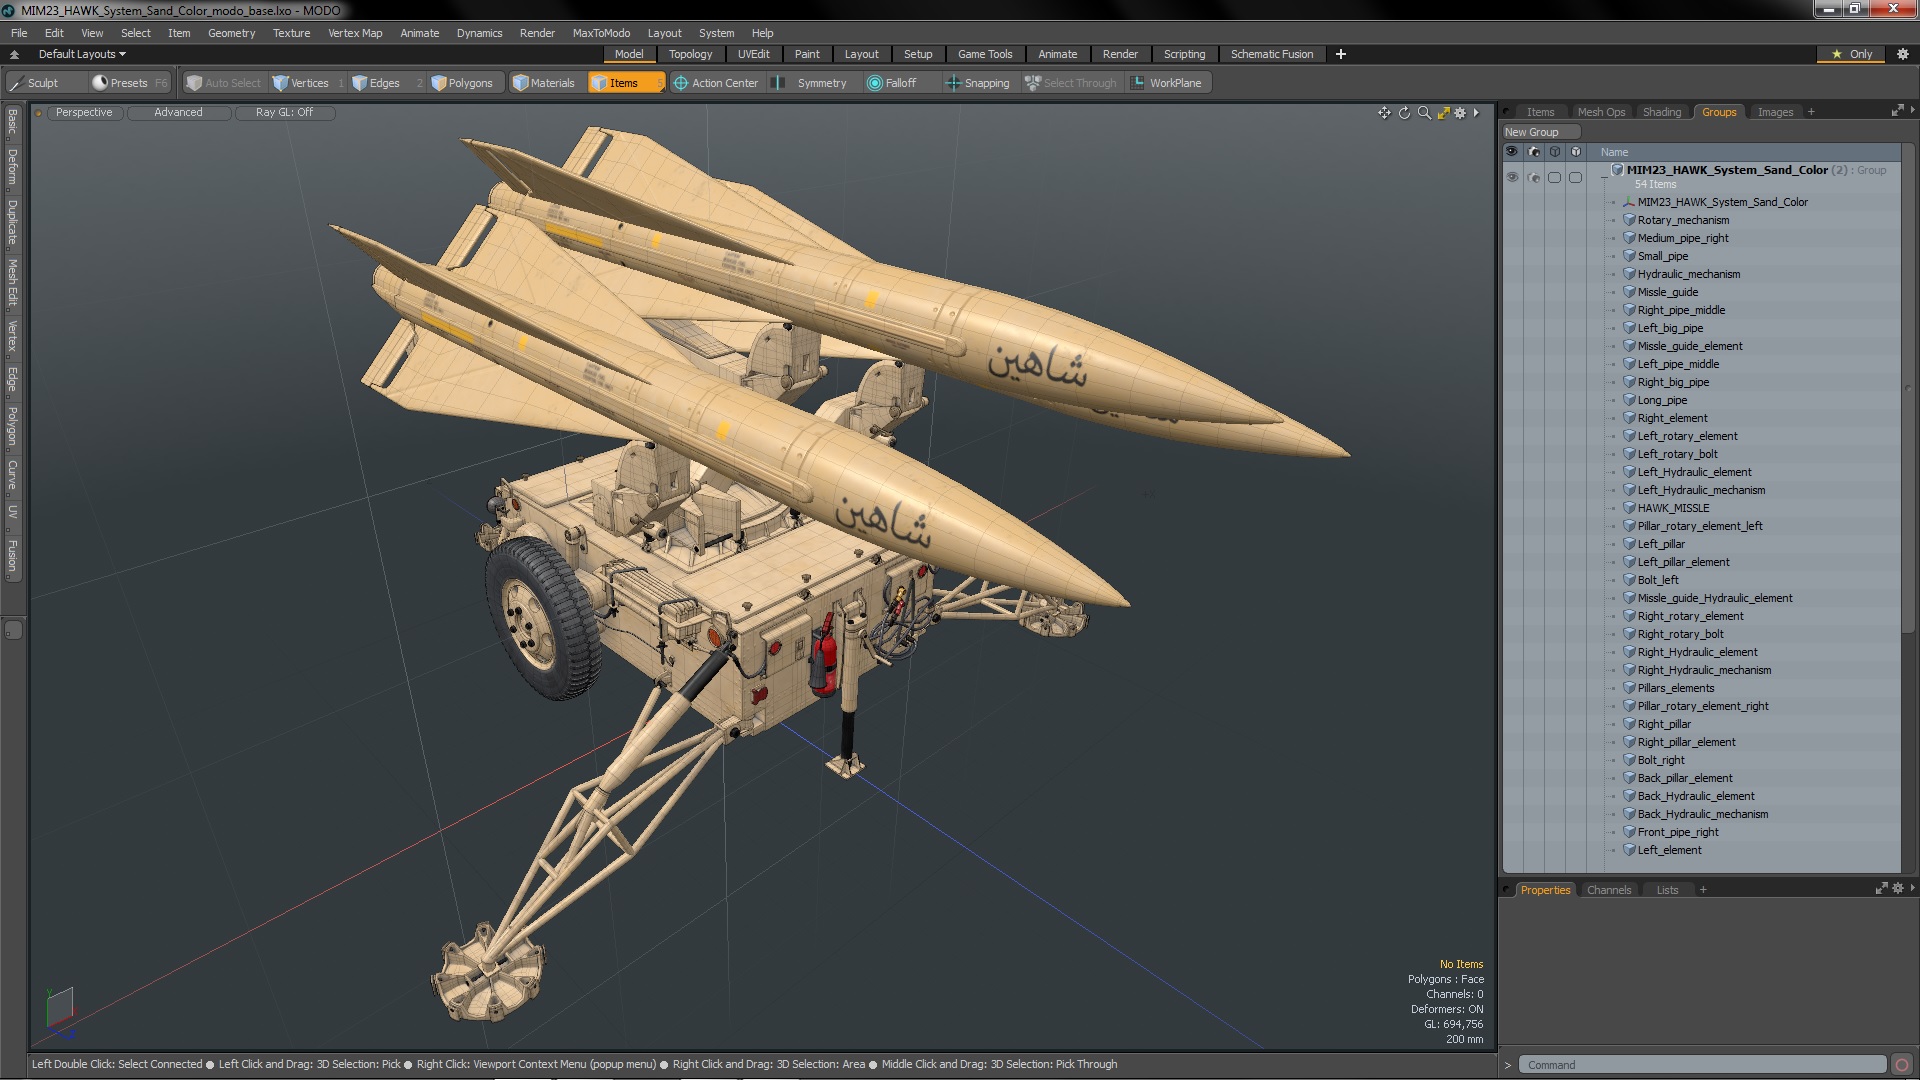
Task: Open the Default Layouts dropdown
Action: click(82, 54)
